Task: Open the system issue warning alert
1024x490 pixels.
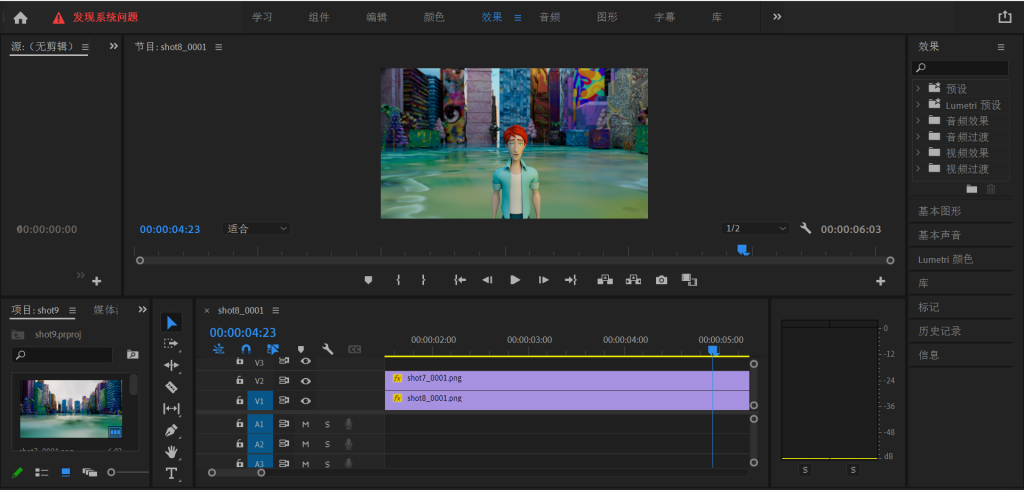Action: (95, 18)
